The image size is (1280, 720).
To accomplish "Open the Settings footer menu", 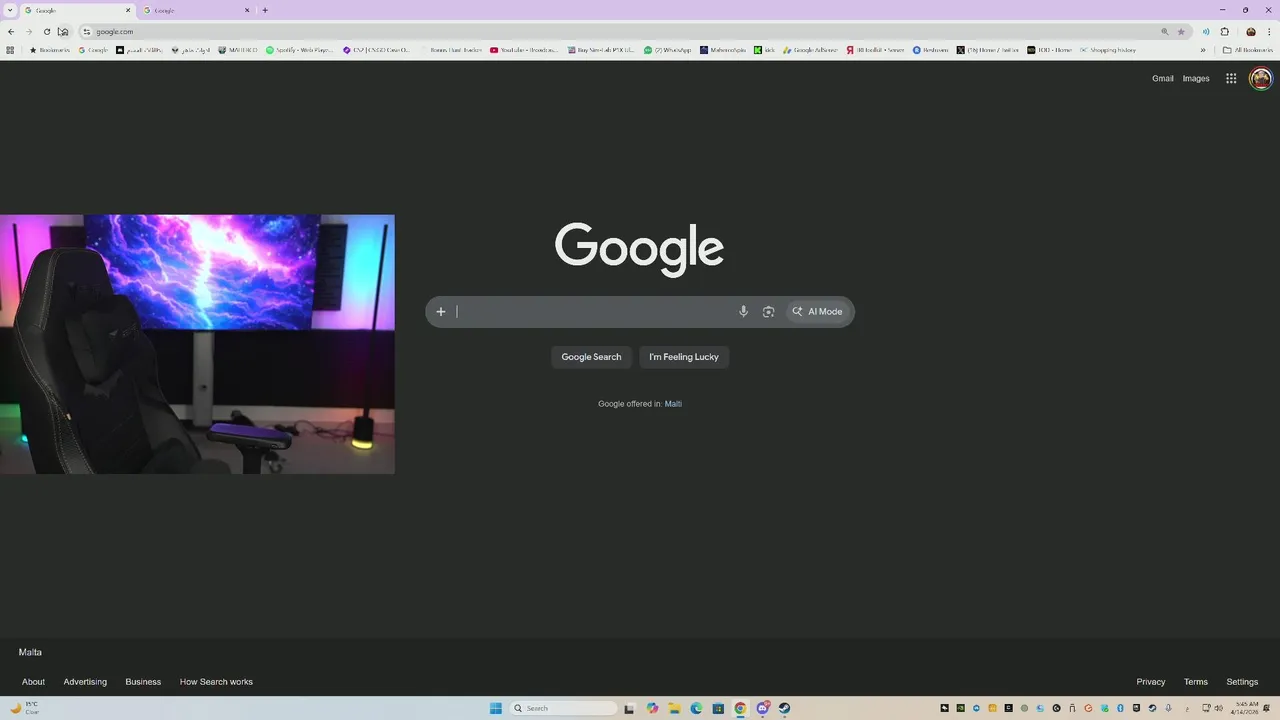I will click(1242, 682).
